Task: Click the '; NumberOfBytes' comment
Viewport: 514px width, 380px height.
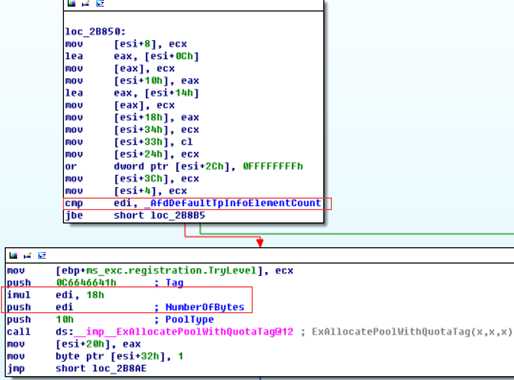Action: (199, 307)
